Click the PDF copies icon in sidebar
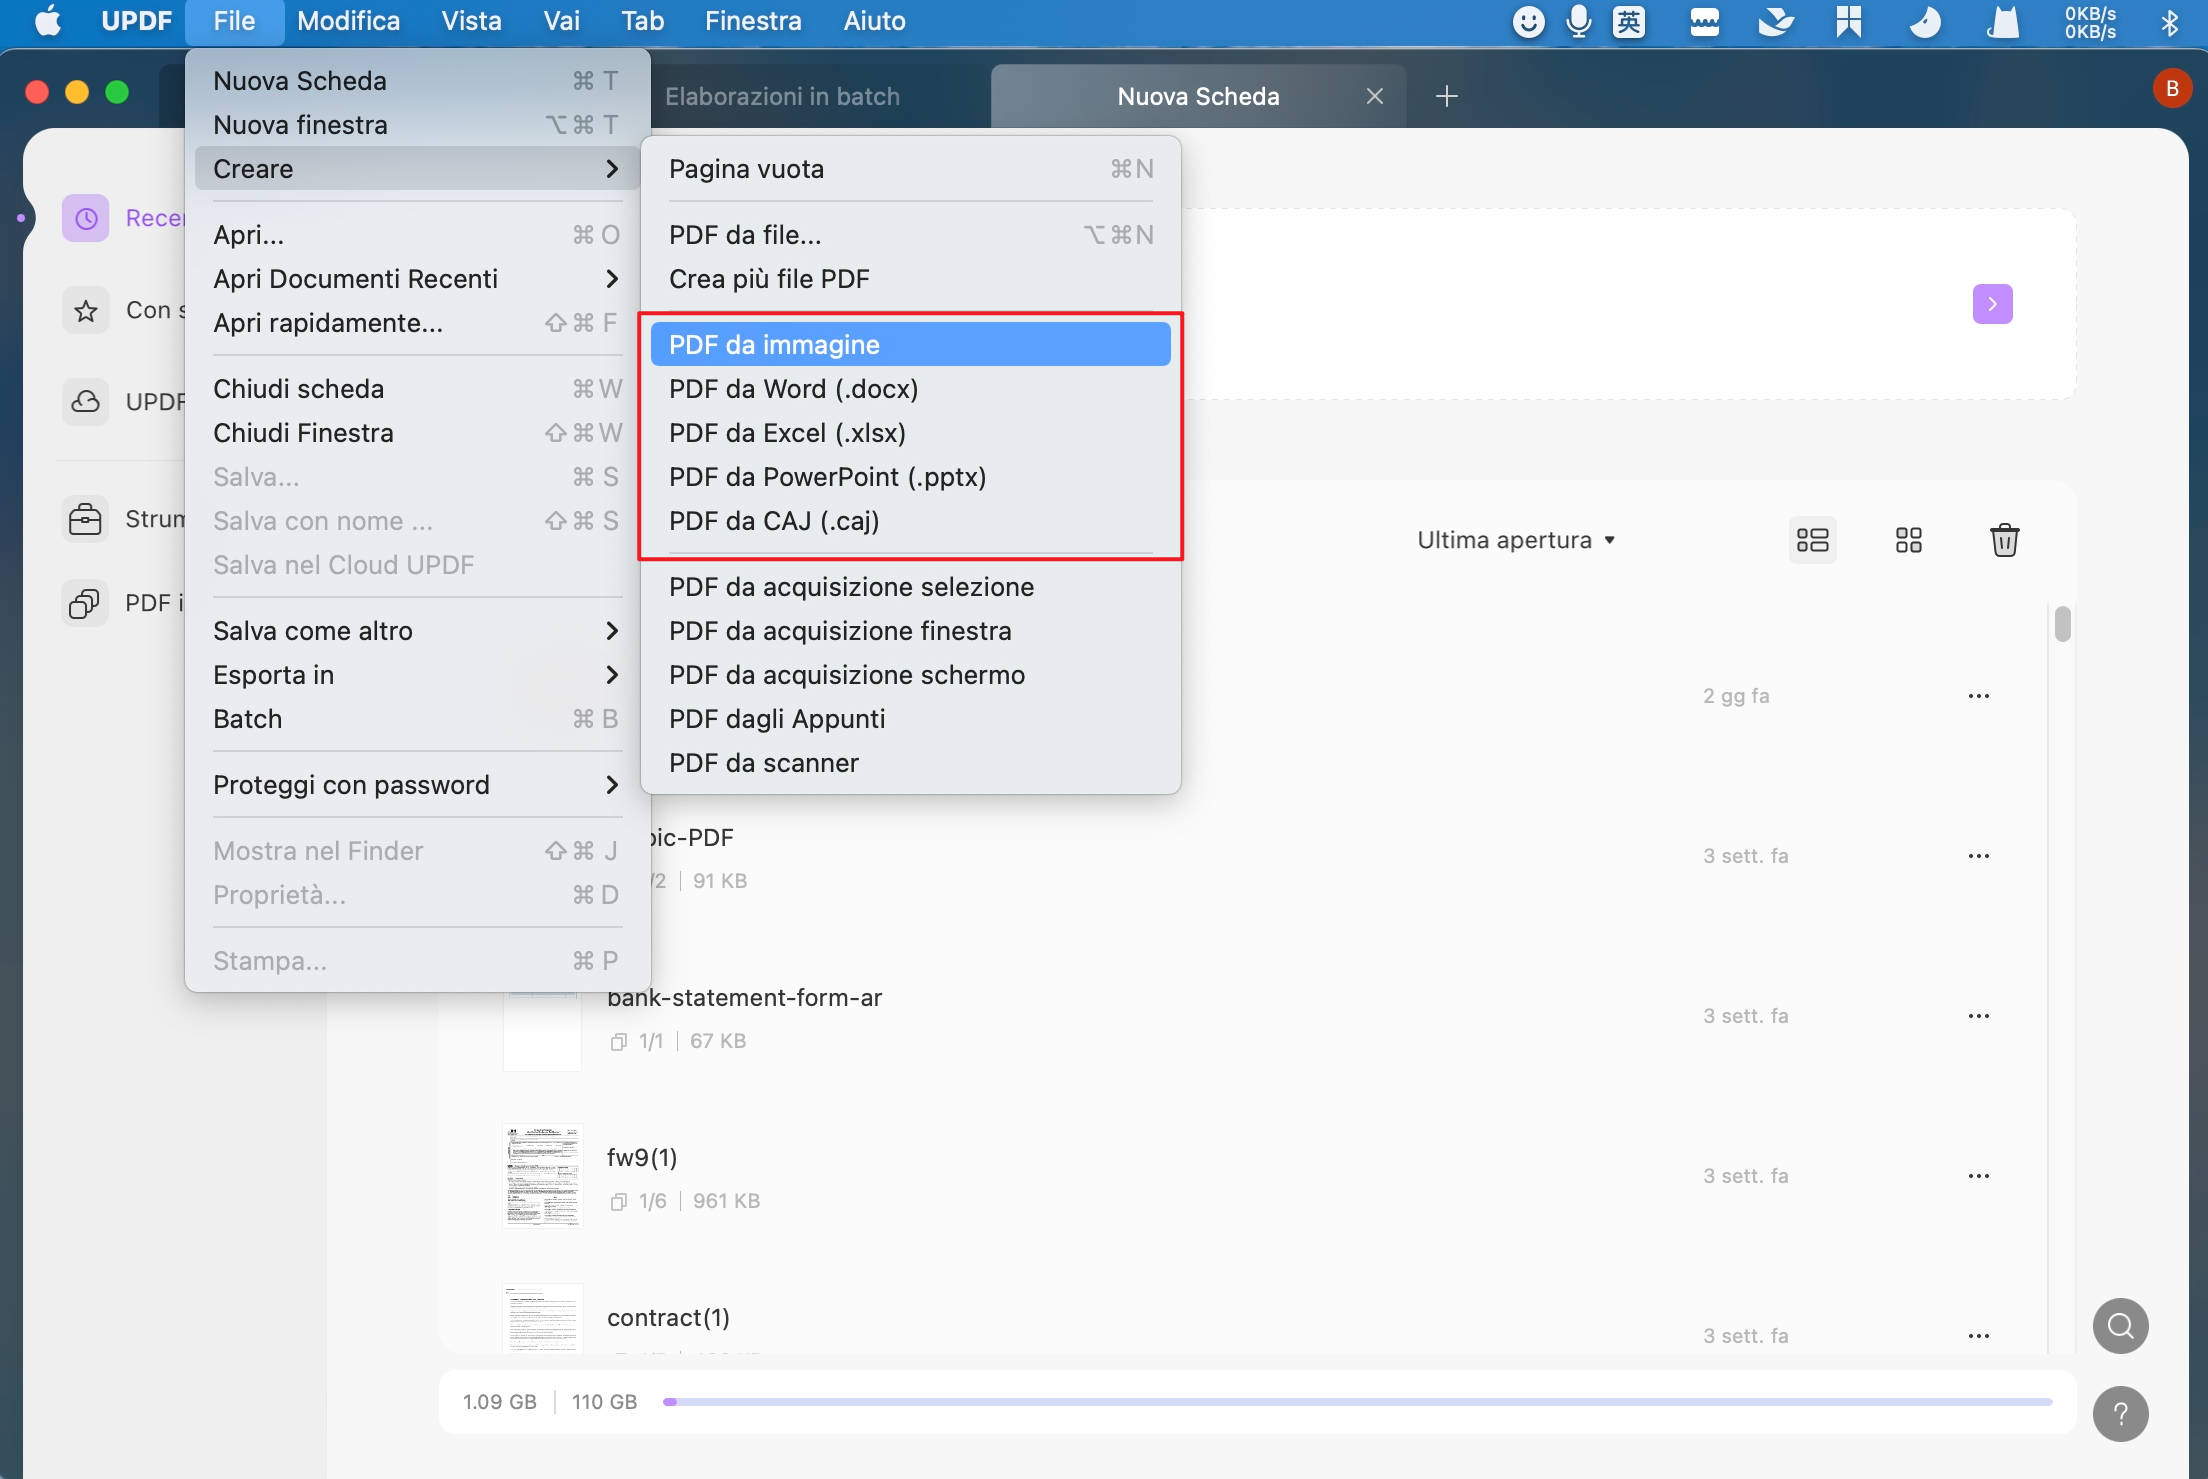The image size is (2208, 1479). [85, 603]
